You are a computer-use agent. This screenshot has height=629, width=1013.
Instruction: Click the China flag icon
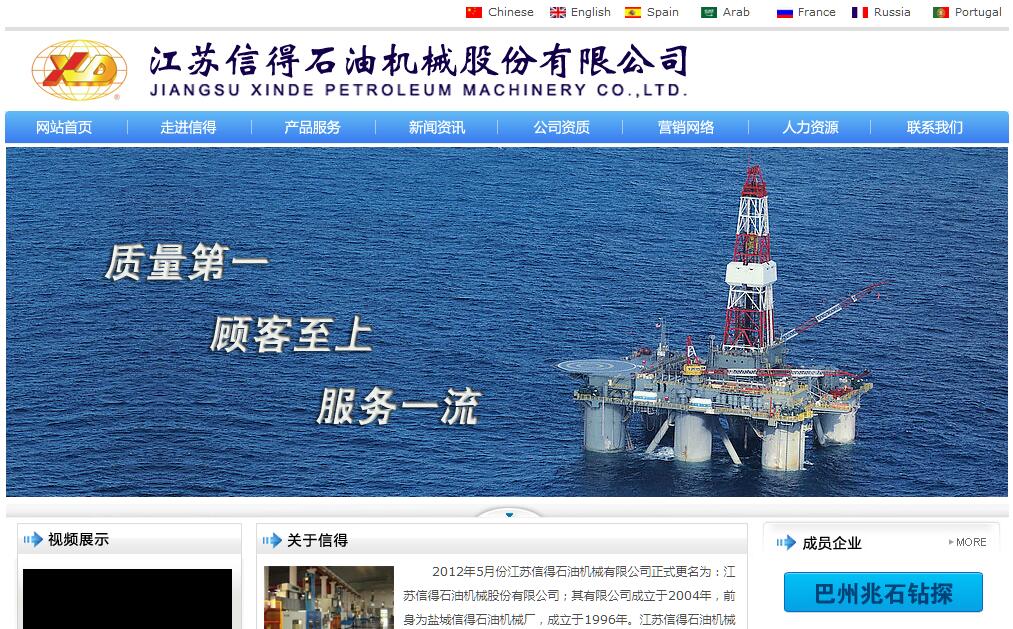[474, 12]
